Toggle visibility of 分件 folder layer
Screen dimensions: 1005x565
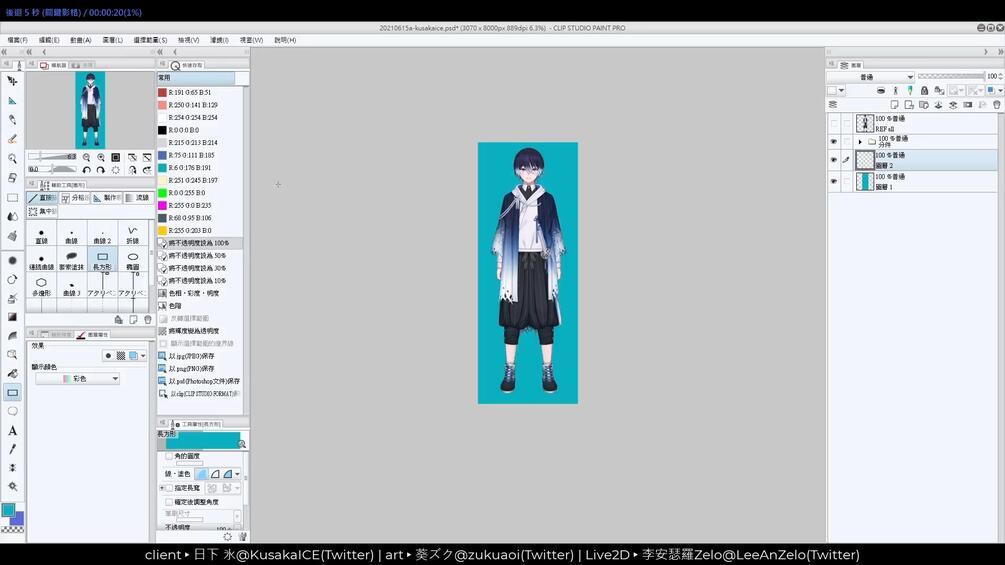[833, 142]
